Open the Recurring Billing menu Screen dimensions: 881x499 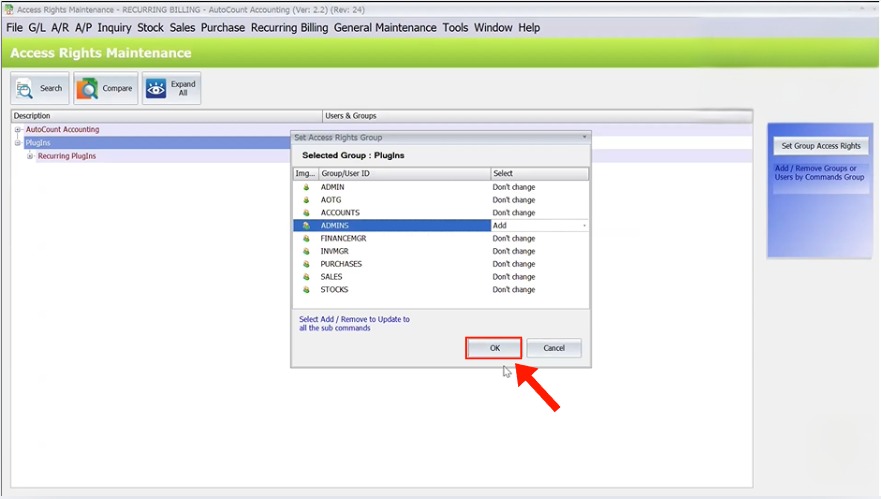coord(289,28)
